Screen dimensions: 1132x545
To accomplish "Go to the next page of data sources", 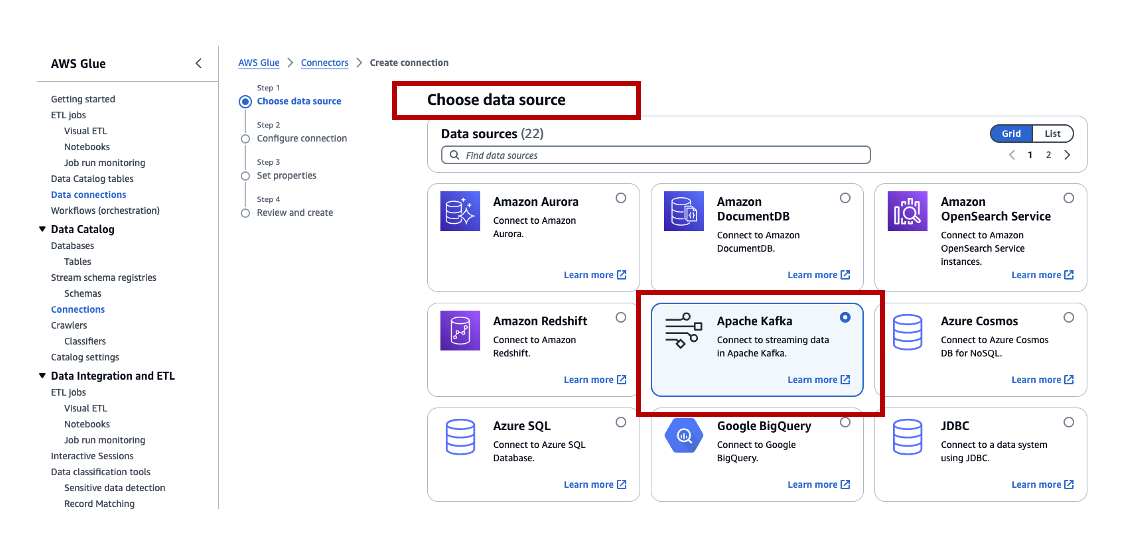I will (x=1067, y=154).
